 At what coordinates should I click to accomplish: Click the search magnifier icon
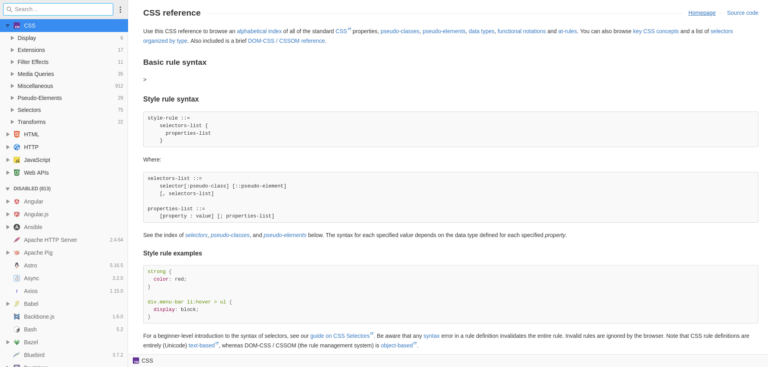pyautogui.click(x=9, y=9)
